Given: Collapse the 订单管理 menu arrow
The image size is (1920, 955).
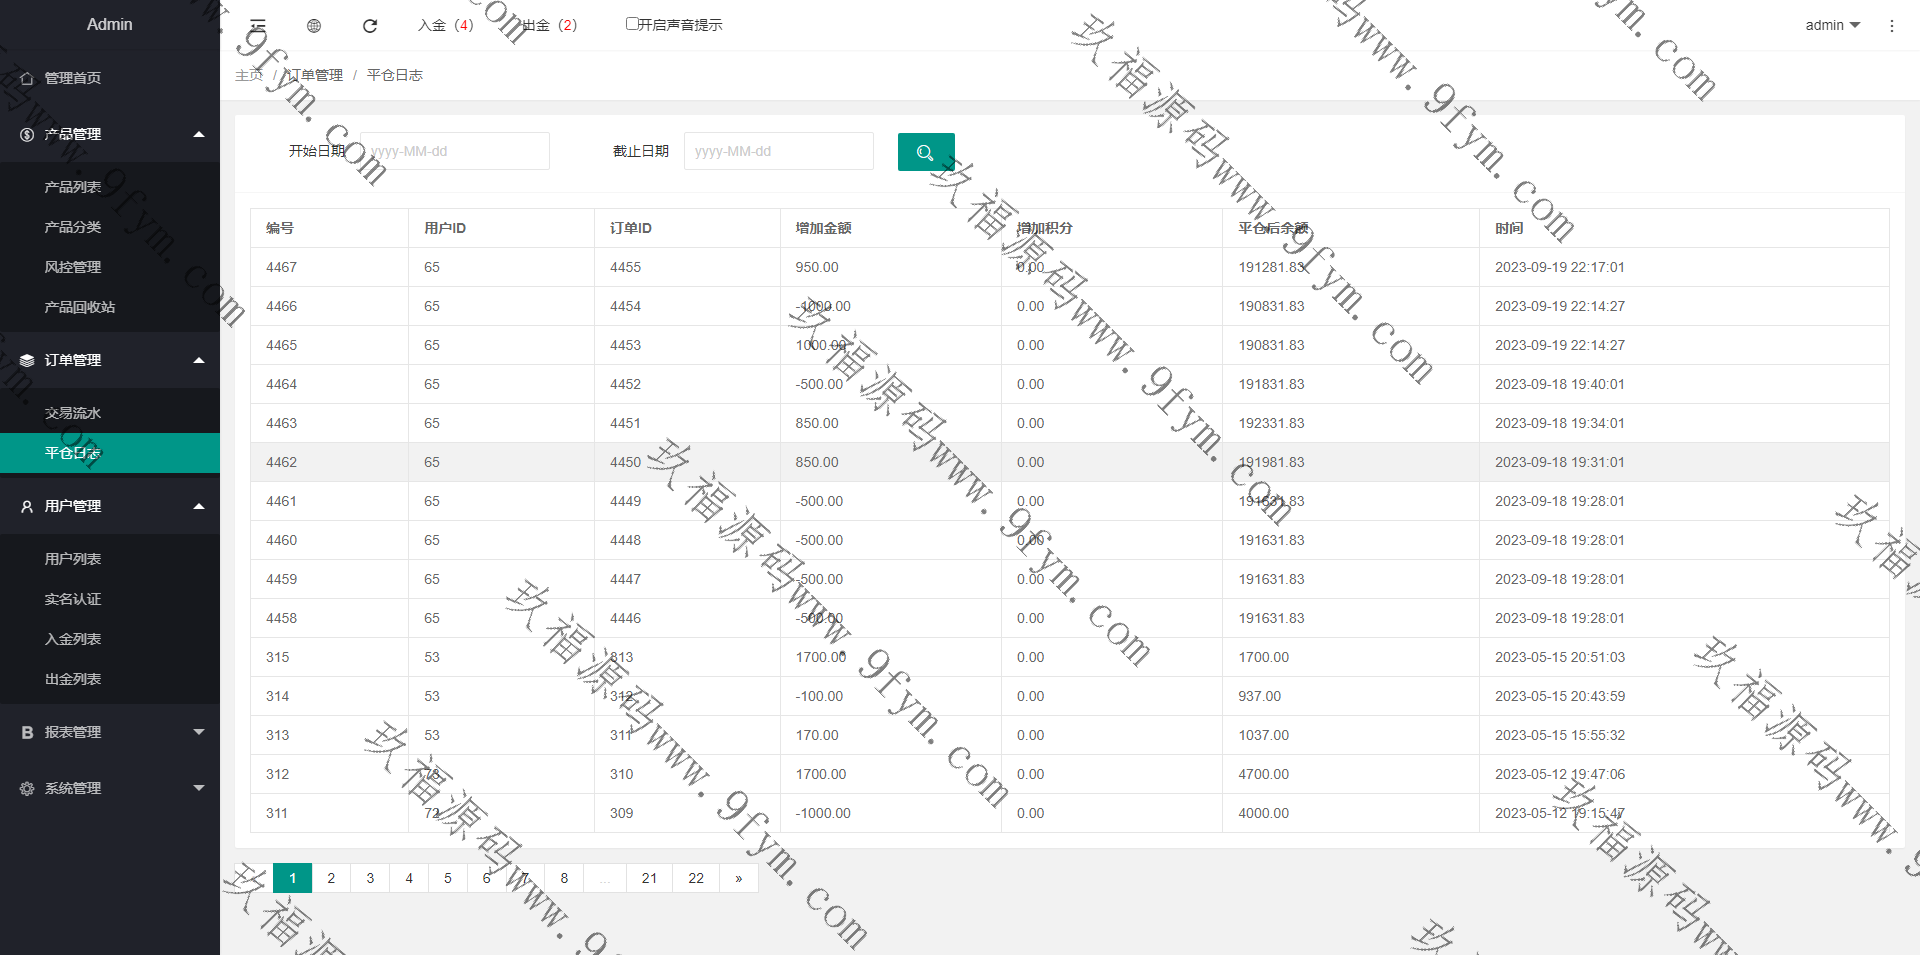Looking at the screenshot, I should (198, 360).
